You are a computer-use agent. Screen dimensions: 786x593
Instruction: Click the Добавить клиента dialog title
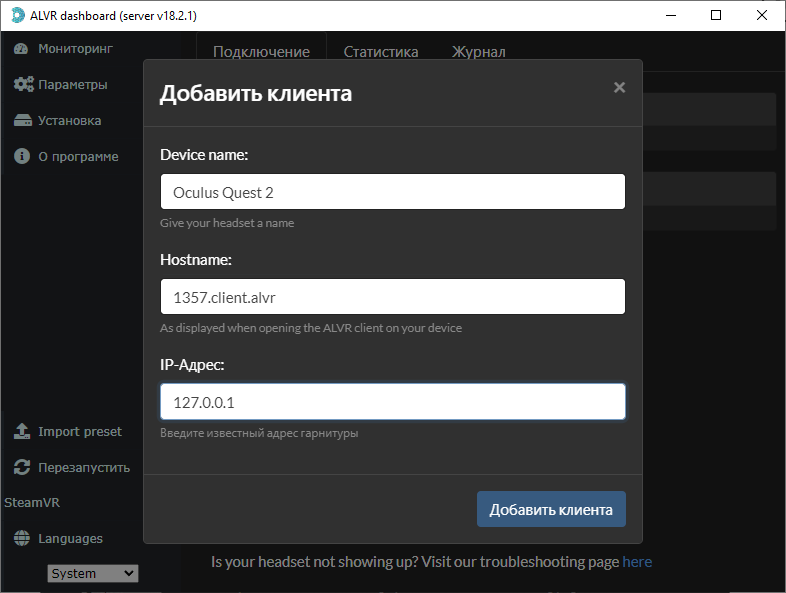pos(256,93)
